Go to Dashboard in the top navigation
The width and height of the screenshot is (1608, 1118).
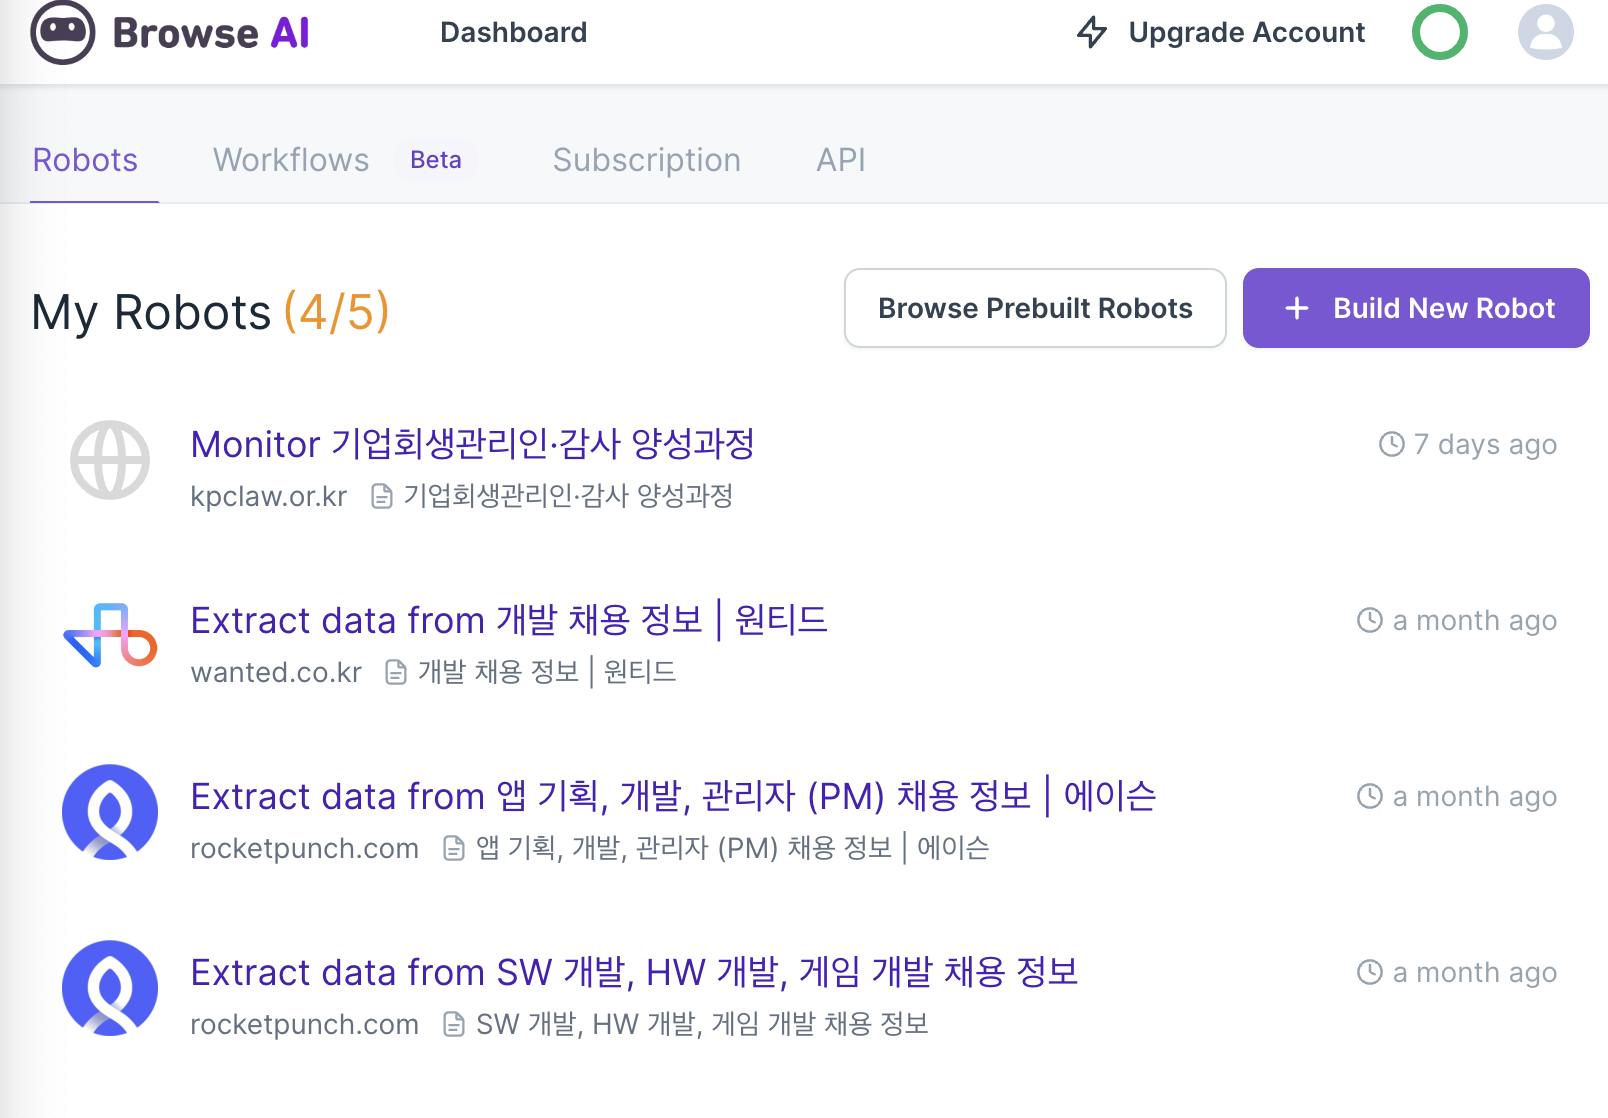pyautogui.click(x=513, y=32)
